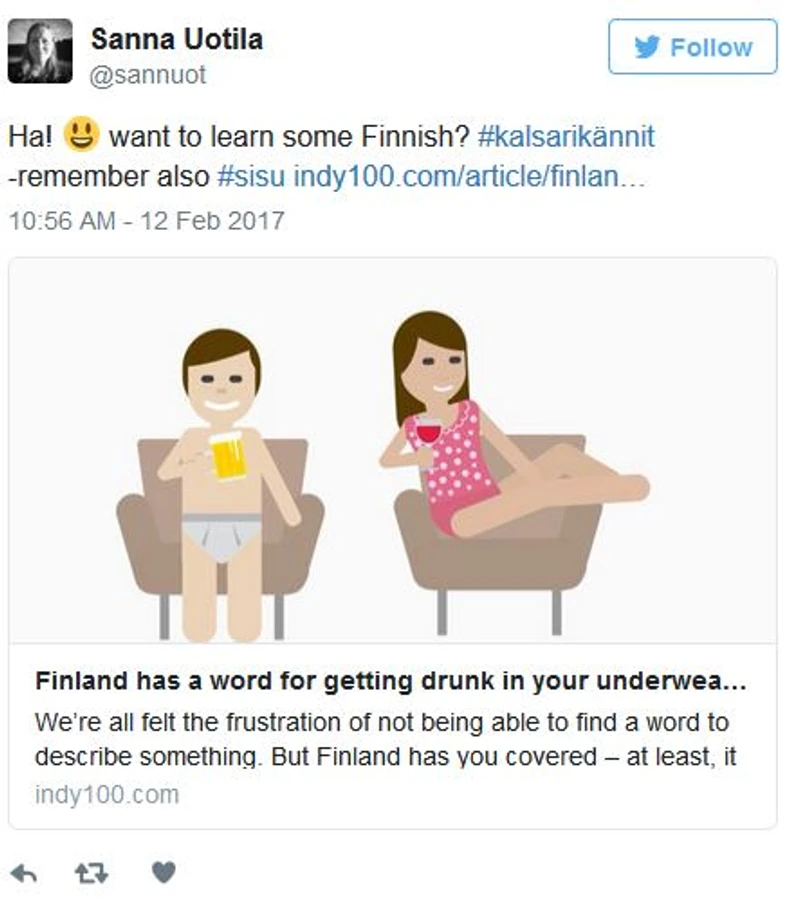Retweet this tweet using the retweet icon
Screen dimensions: 790x900
click(92, 873)
